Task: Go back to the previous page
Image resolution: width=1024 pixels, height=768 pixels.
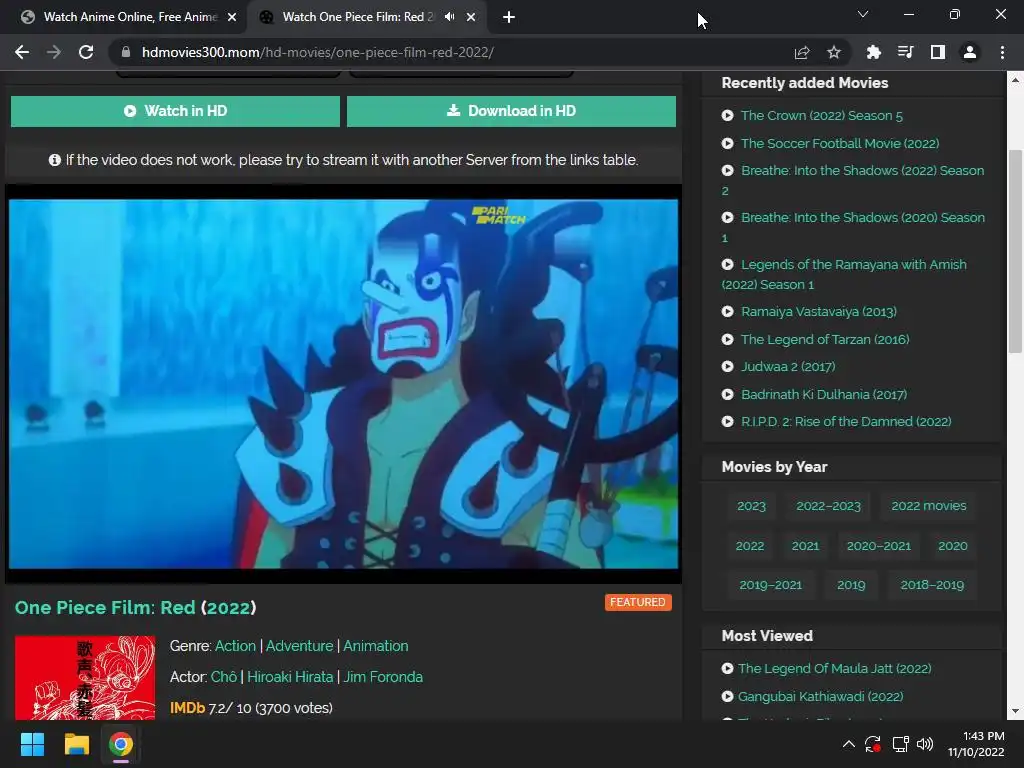Action: 22,52
